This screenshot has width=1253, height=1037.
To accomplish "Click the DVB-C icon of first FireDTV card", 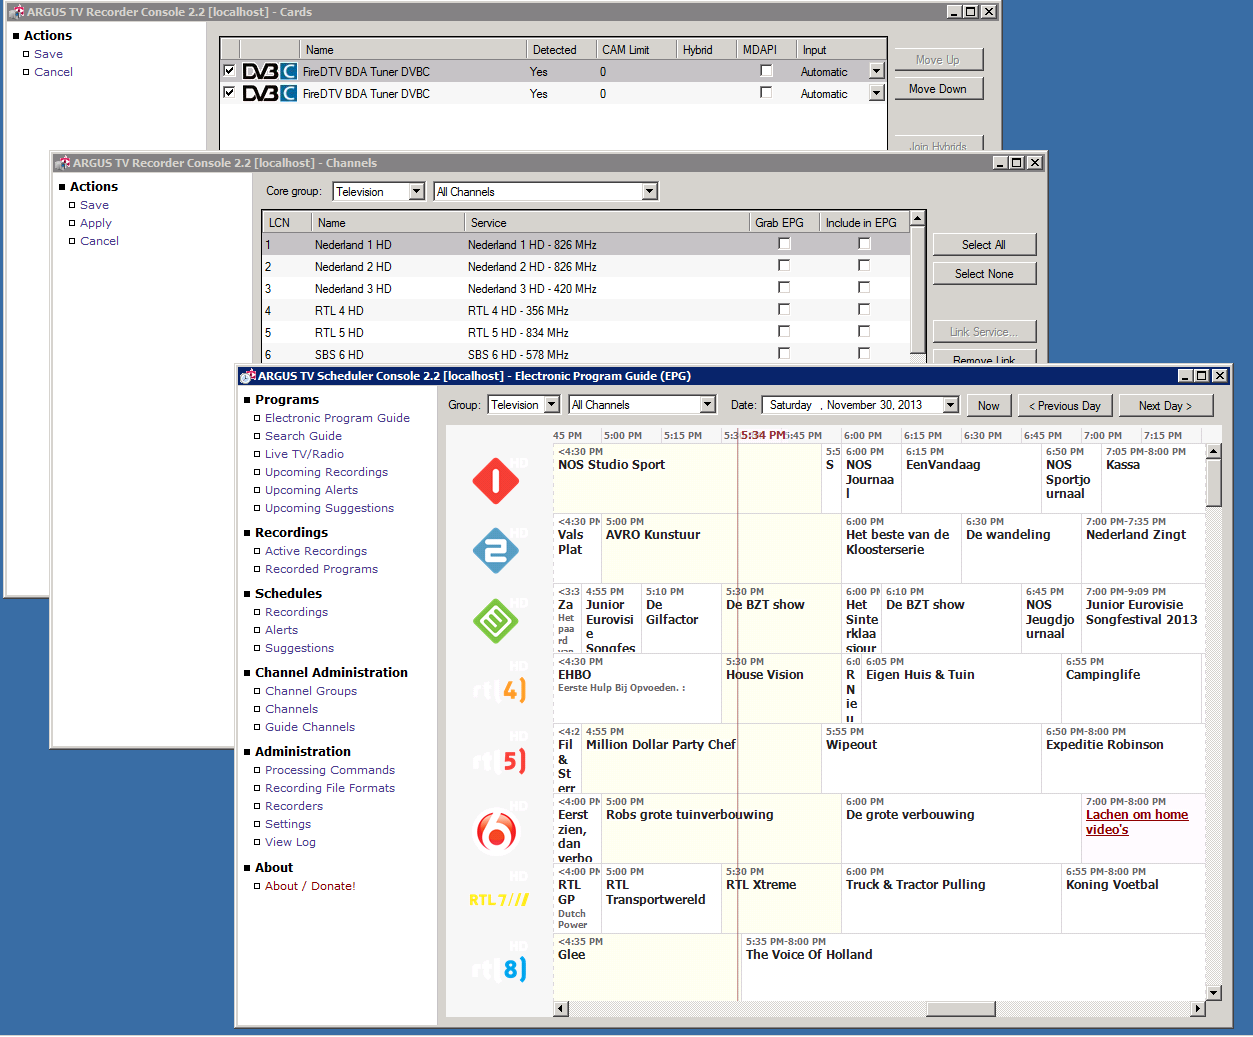I will click(269, 72).
